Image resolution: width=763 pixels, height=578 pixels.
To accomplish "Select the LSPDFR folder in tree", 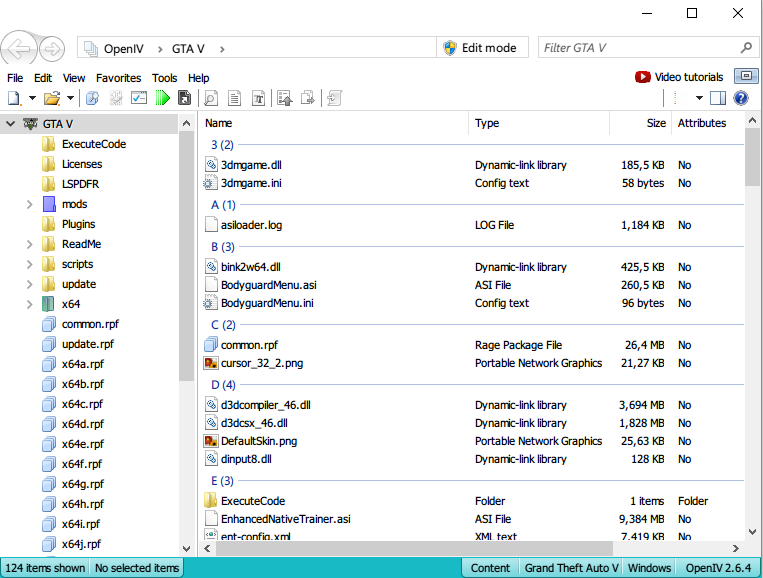I will tap(80, 184).
